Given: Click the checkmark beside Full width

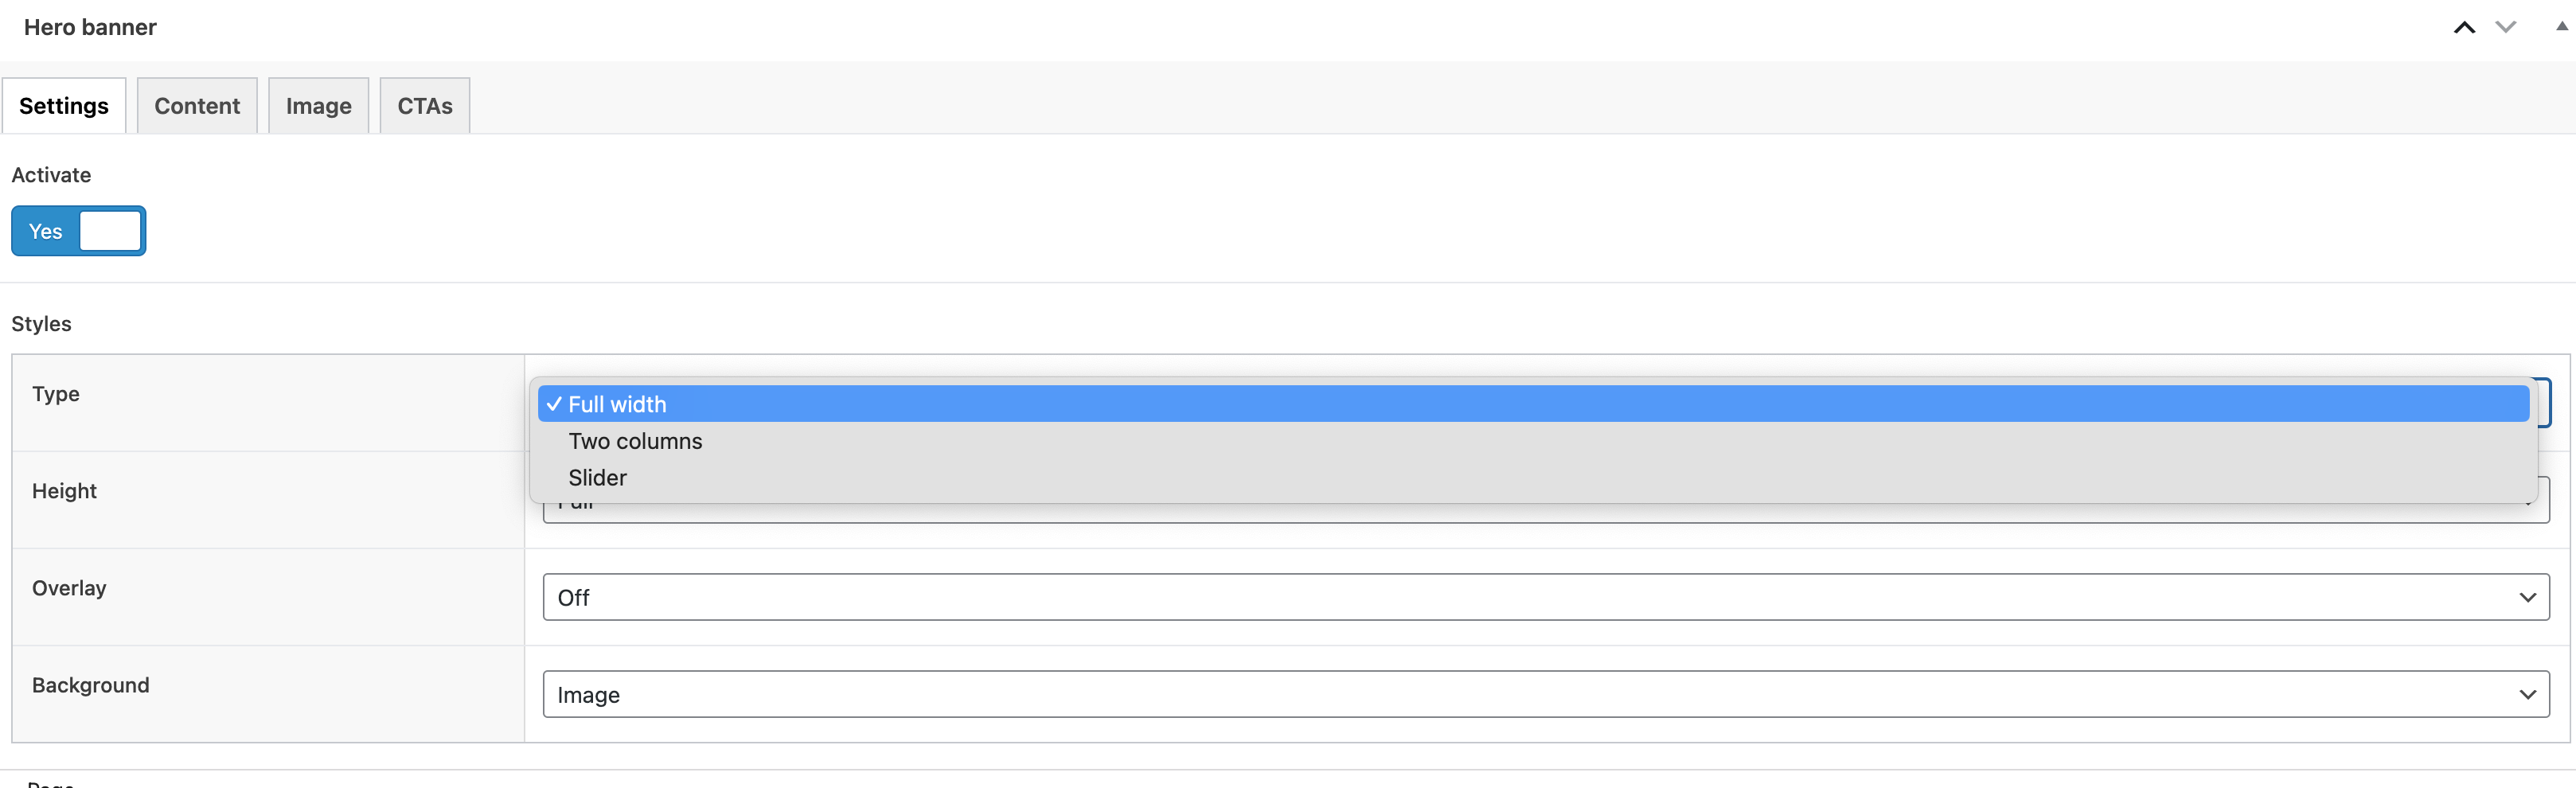Looking at the screenshot, I should (554, 404).
